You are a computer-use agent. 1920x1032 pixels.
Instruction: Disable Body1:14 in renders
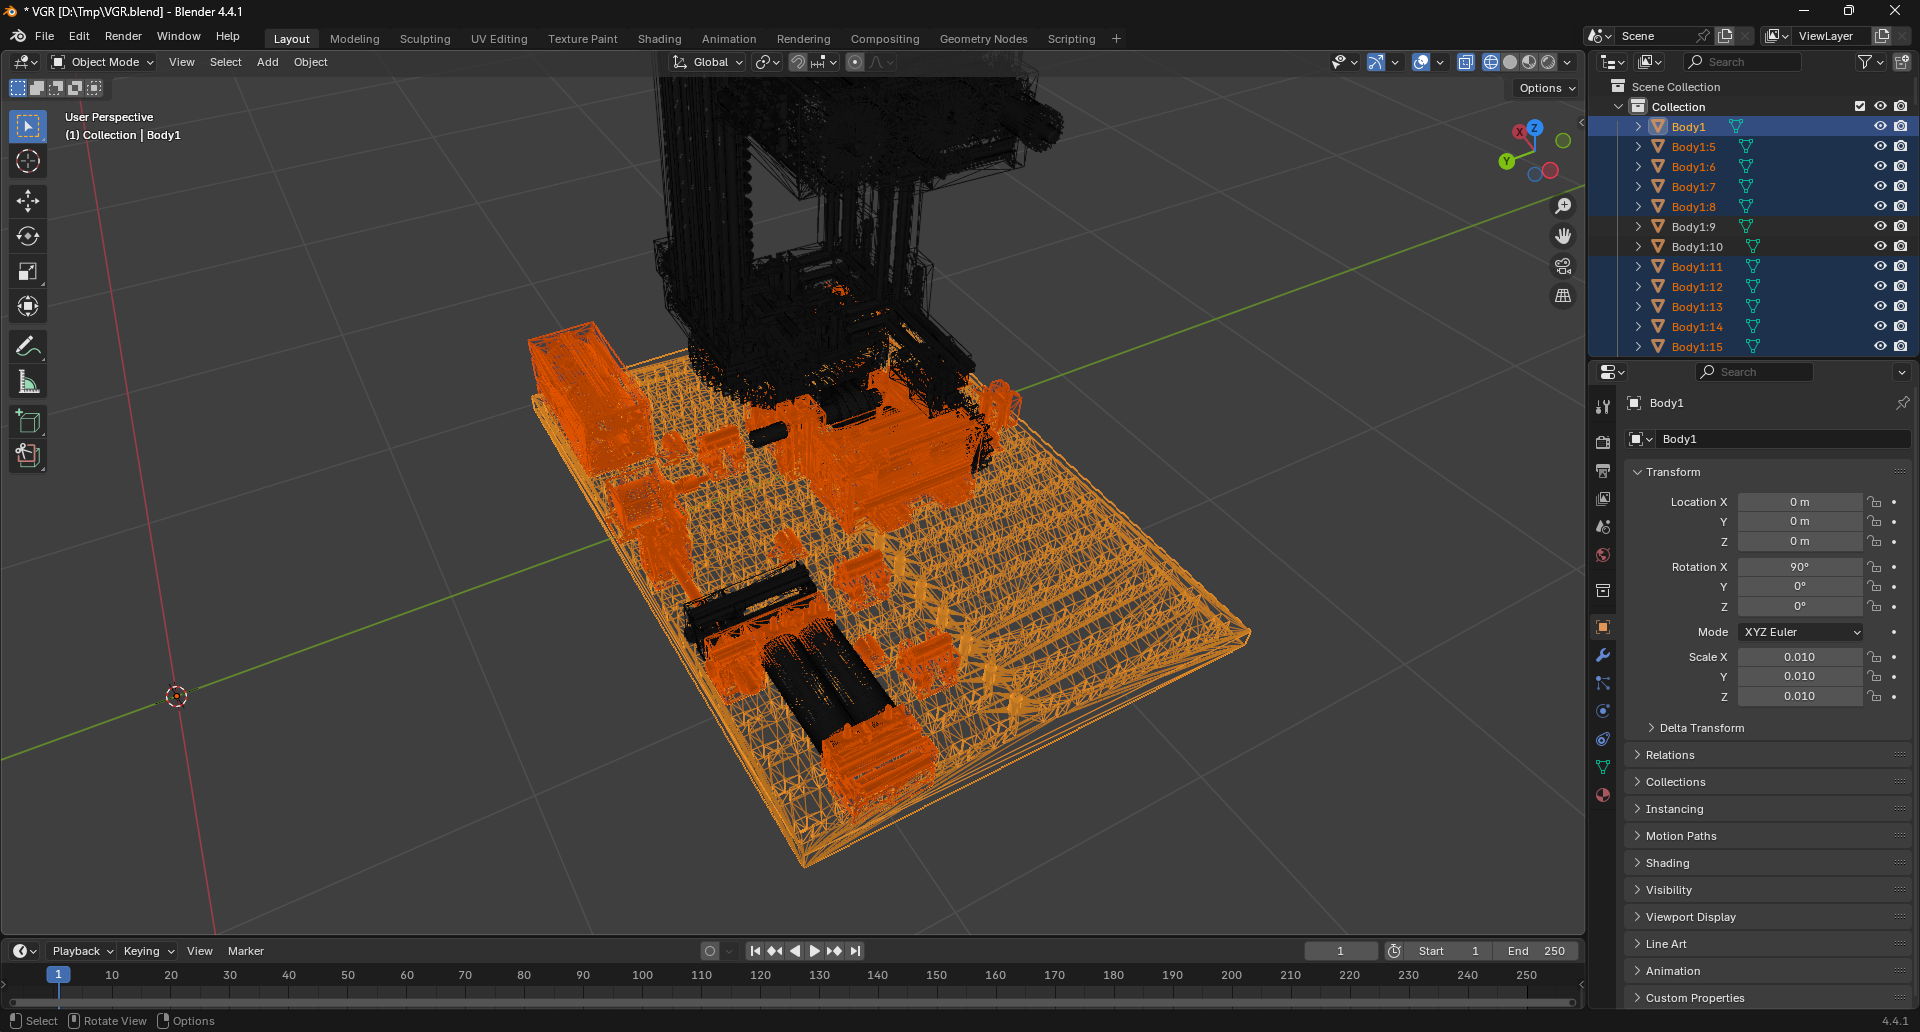point(1901,327)
